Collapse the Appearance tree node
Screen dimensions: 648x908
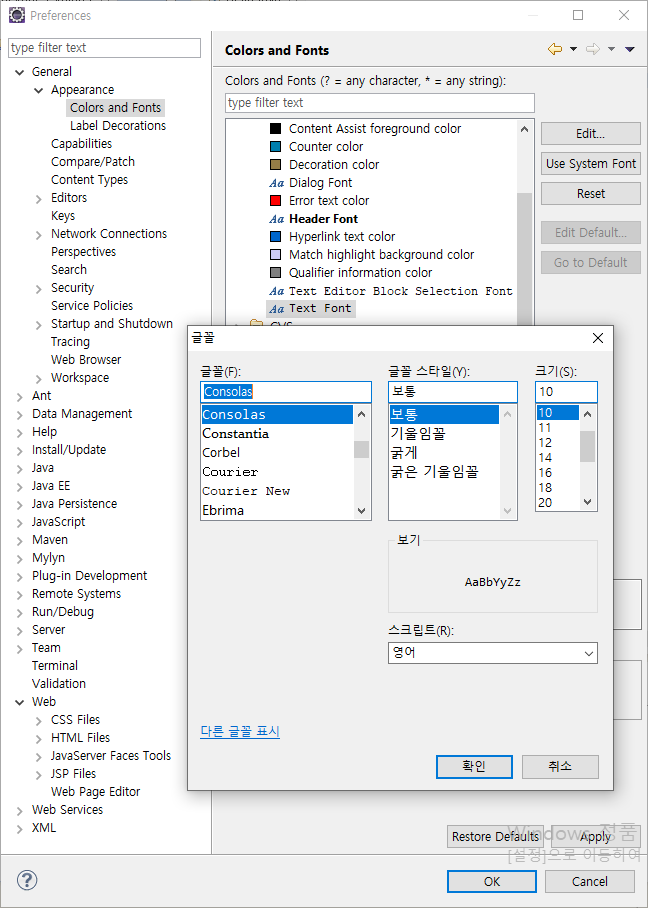(39, 90)
